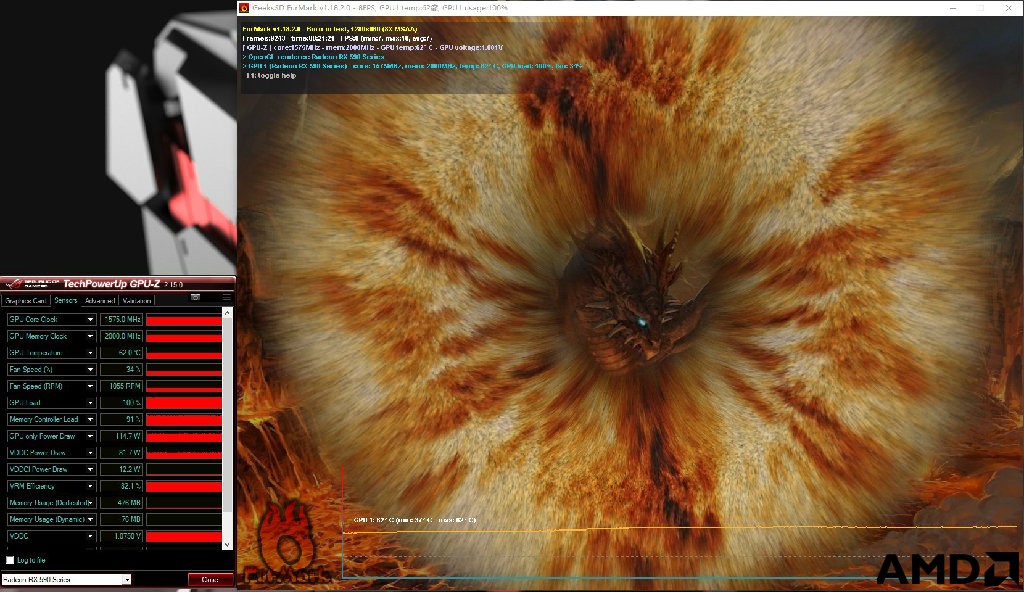Click the GPU-Z sensor list scroll down arrow
Viewport: 1024px width, 592px height.
(x=227, y=544)
